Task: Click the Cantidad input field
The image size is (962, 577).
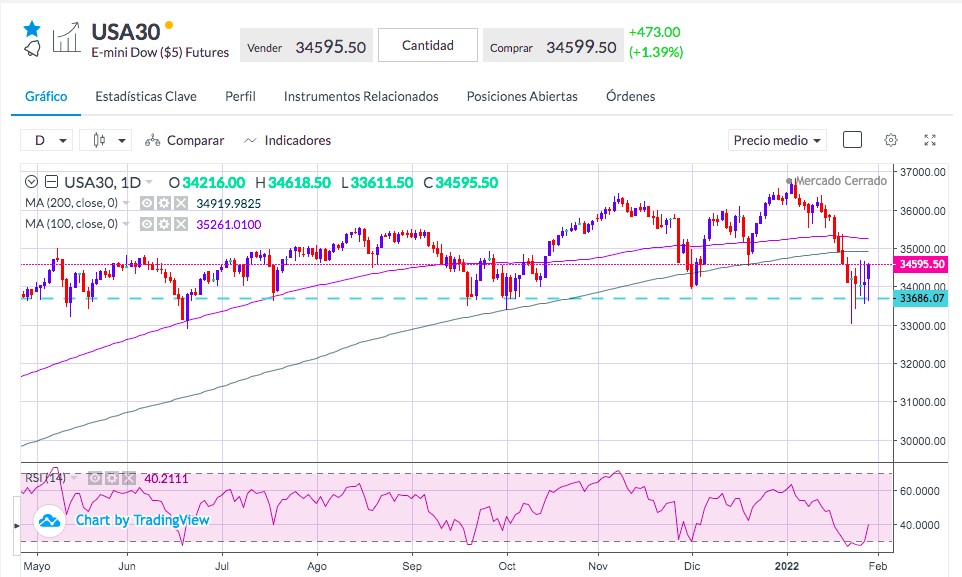Action: [x=428, y=45]
